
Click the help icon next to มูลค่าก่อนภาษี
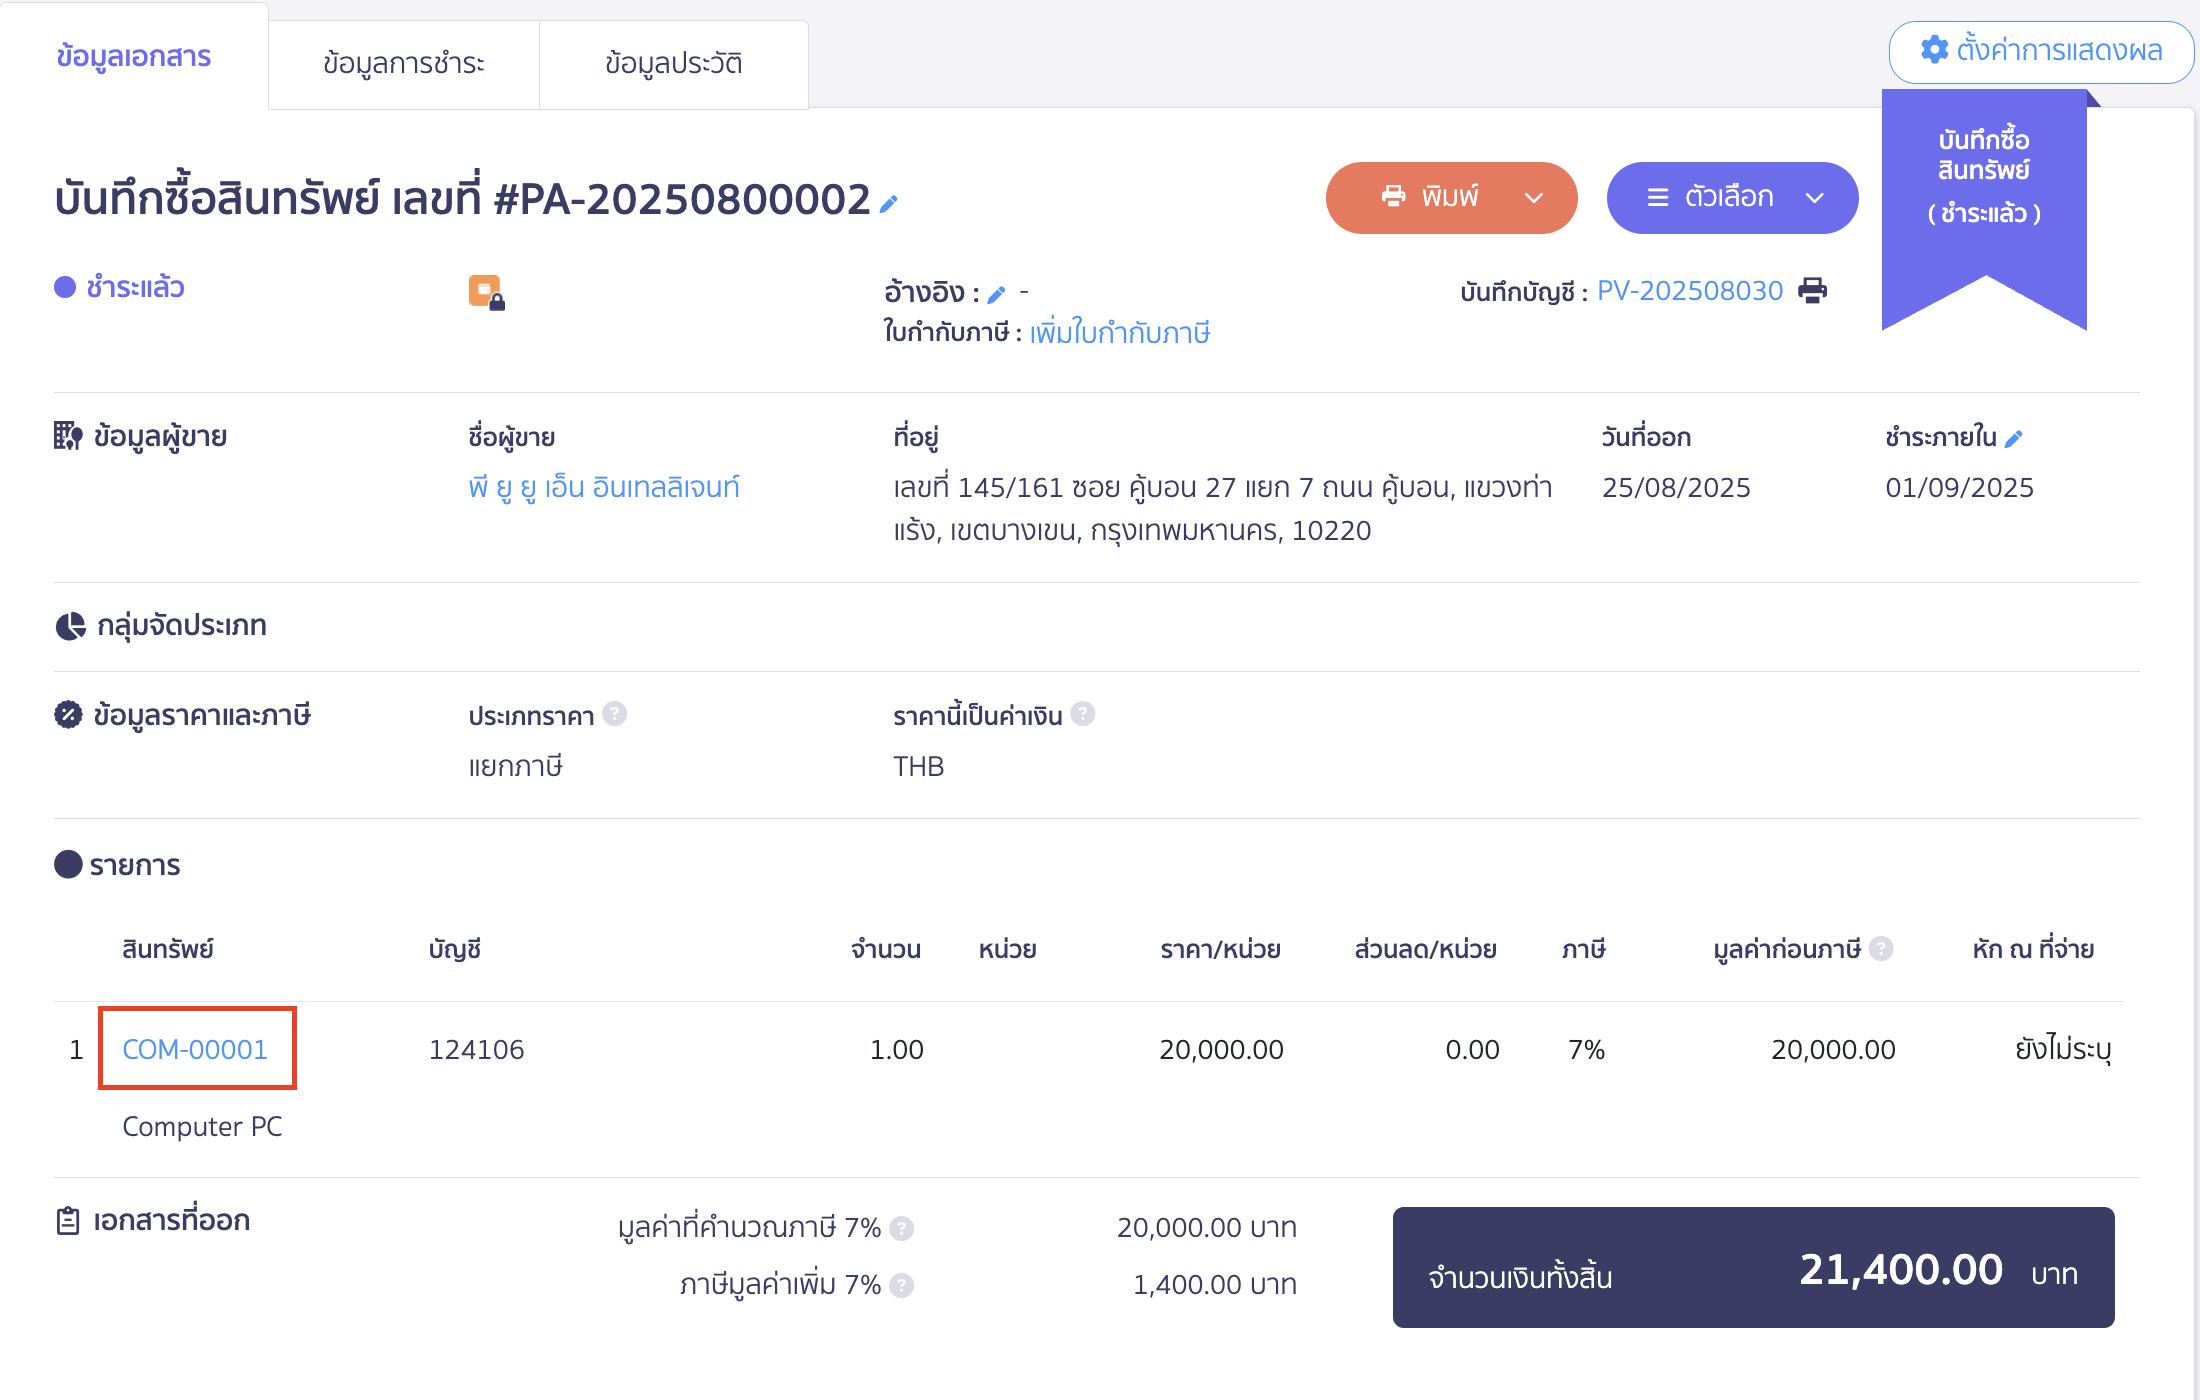click(x=1881, y=948)
